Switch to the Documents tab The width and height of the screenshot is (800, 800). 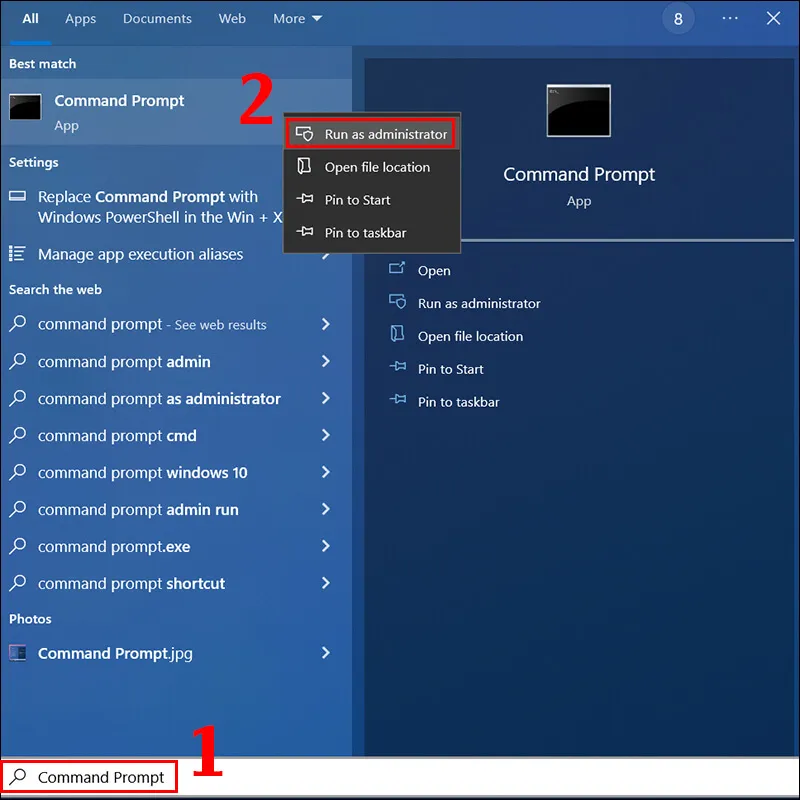pos(157,18)
